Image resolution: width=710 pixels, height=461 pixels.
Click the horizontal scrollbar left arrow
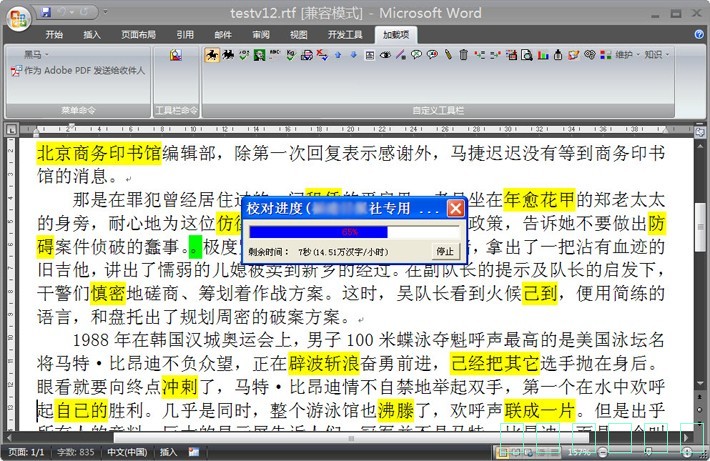click(x=9, y=438)
